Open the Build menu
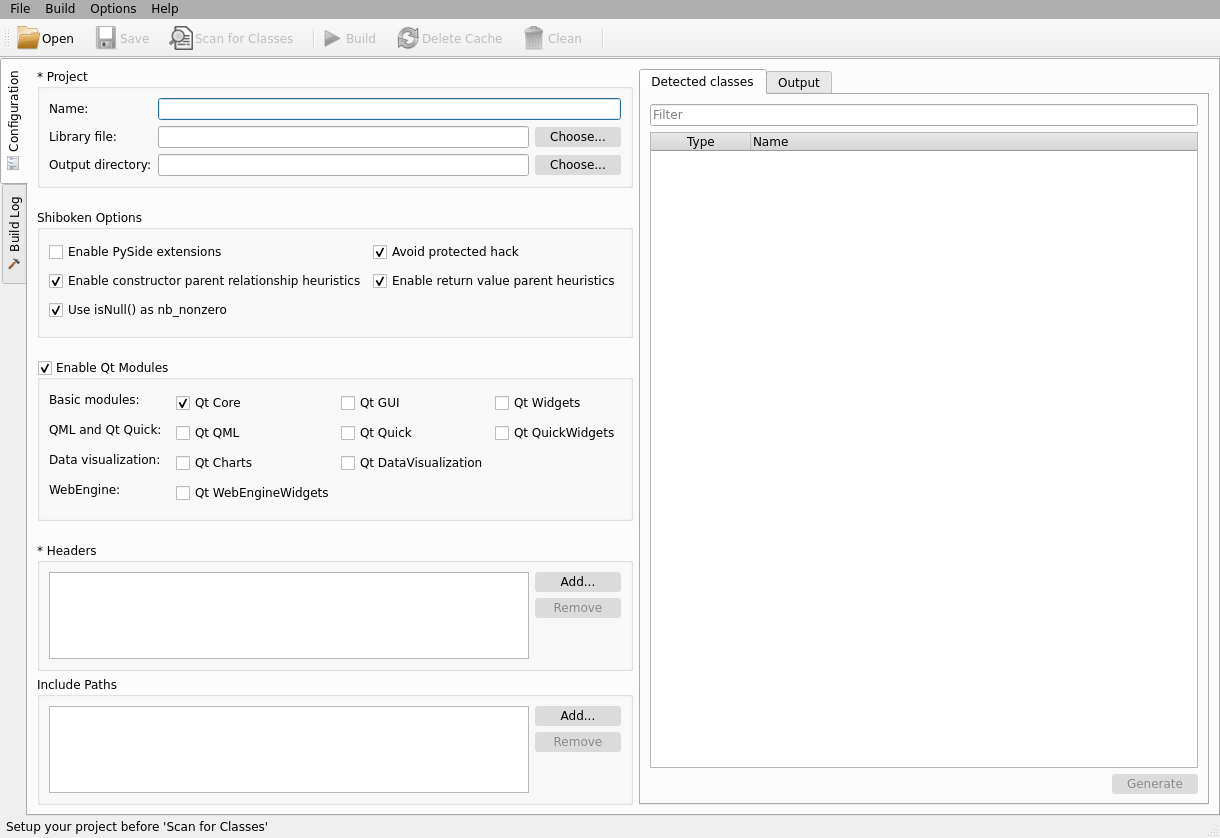 point(60,9)
